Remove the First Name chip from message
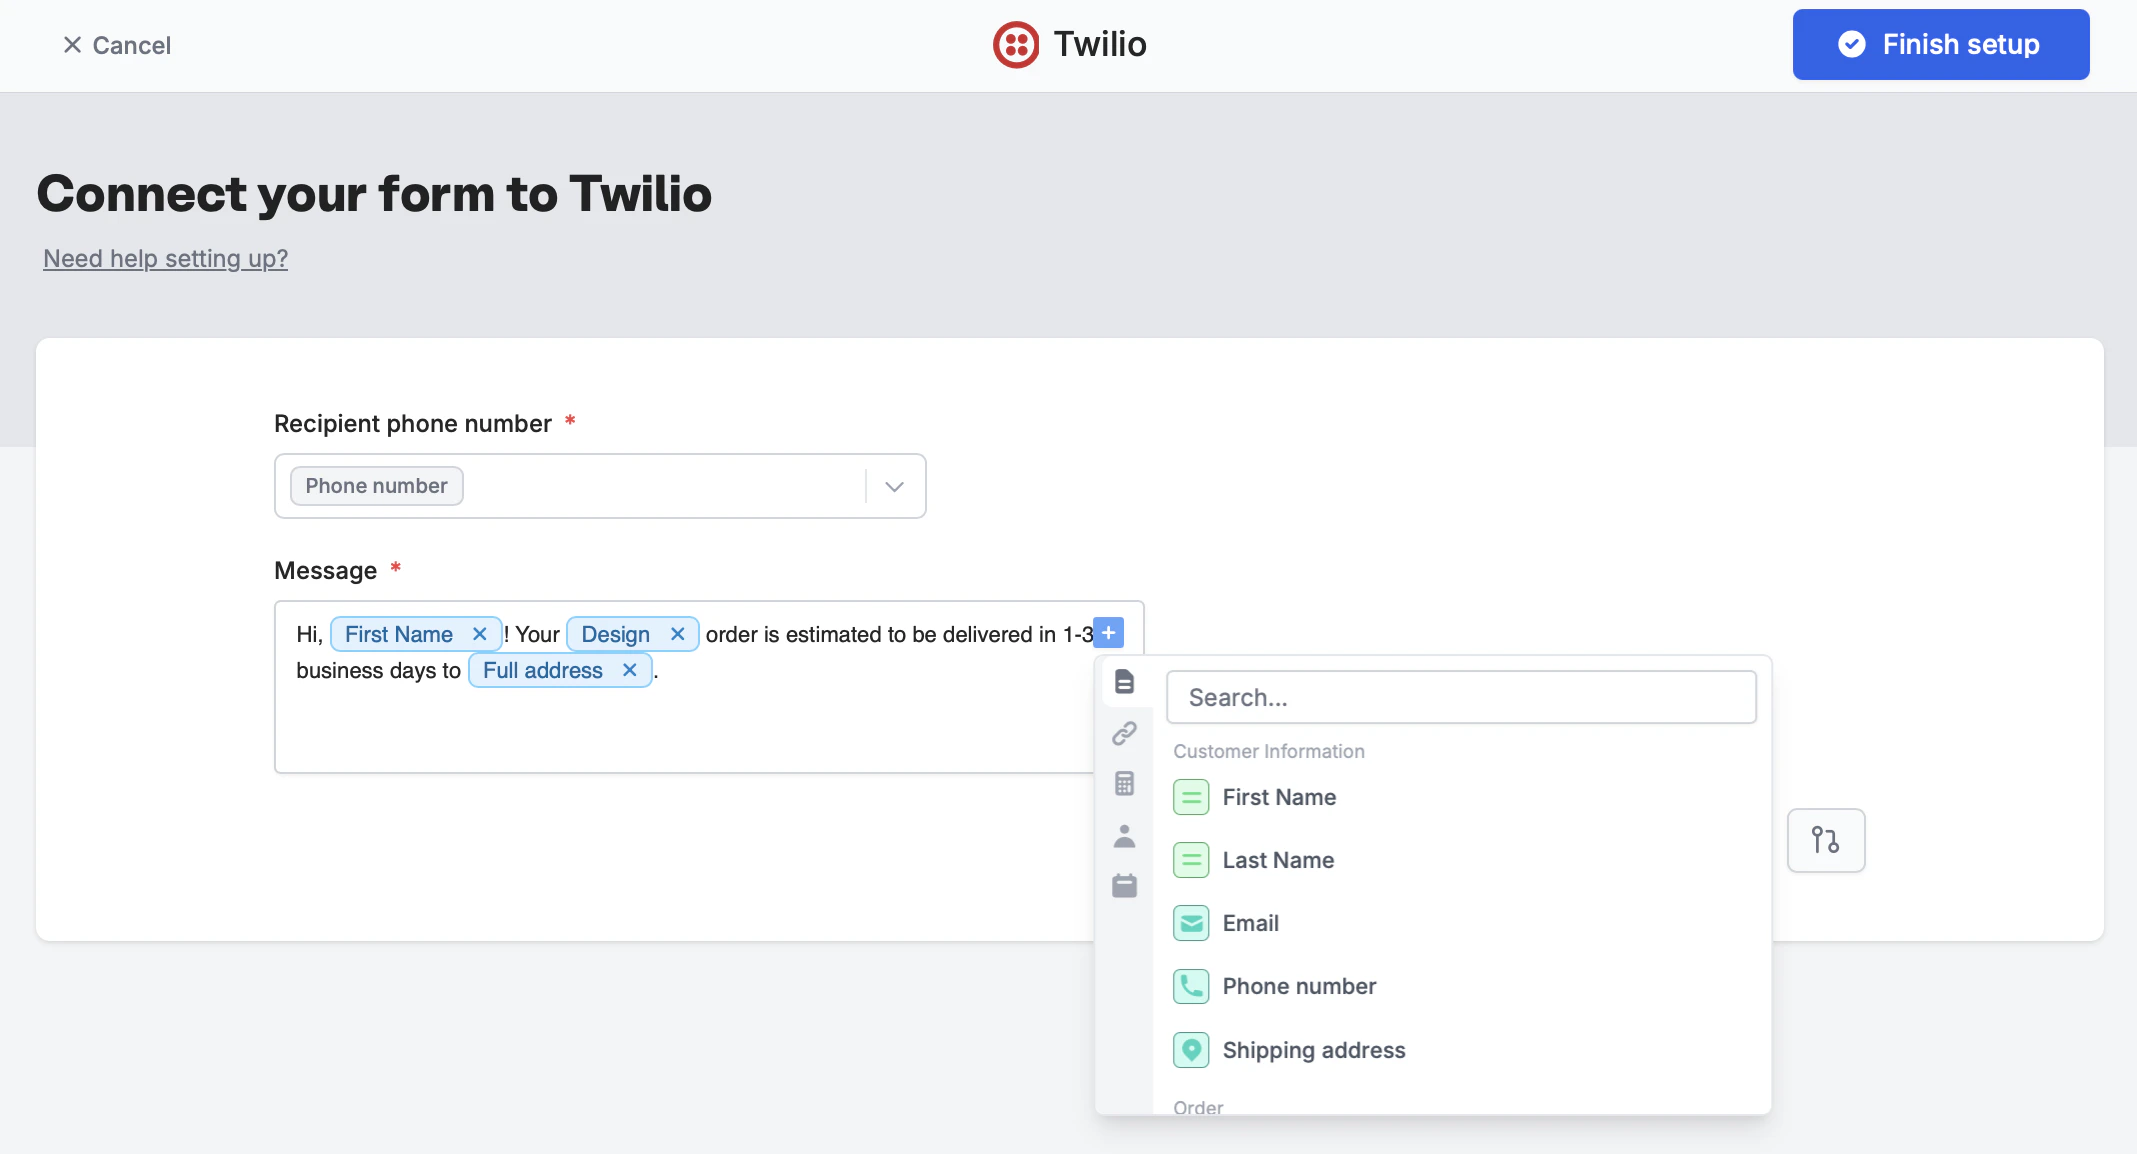 480,633
